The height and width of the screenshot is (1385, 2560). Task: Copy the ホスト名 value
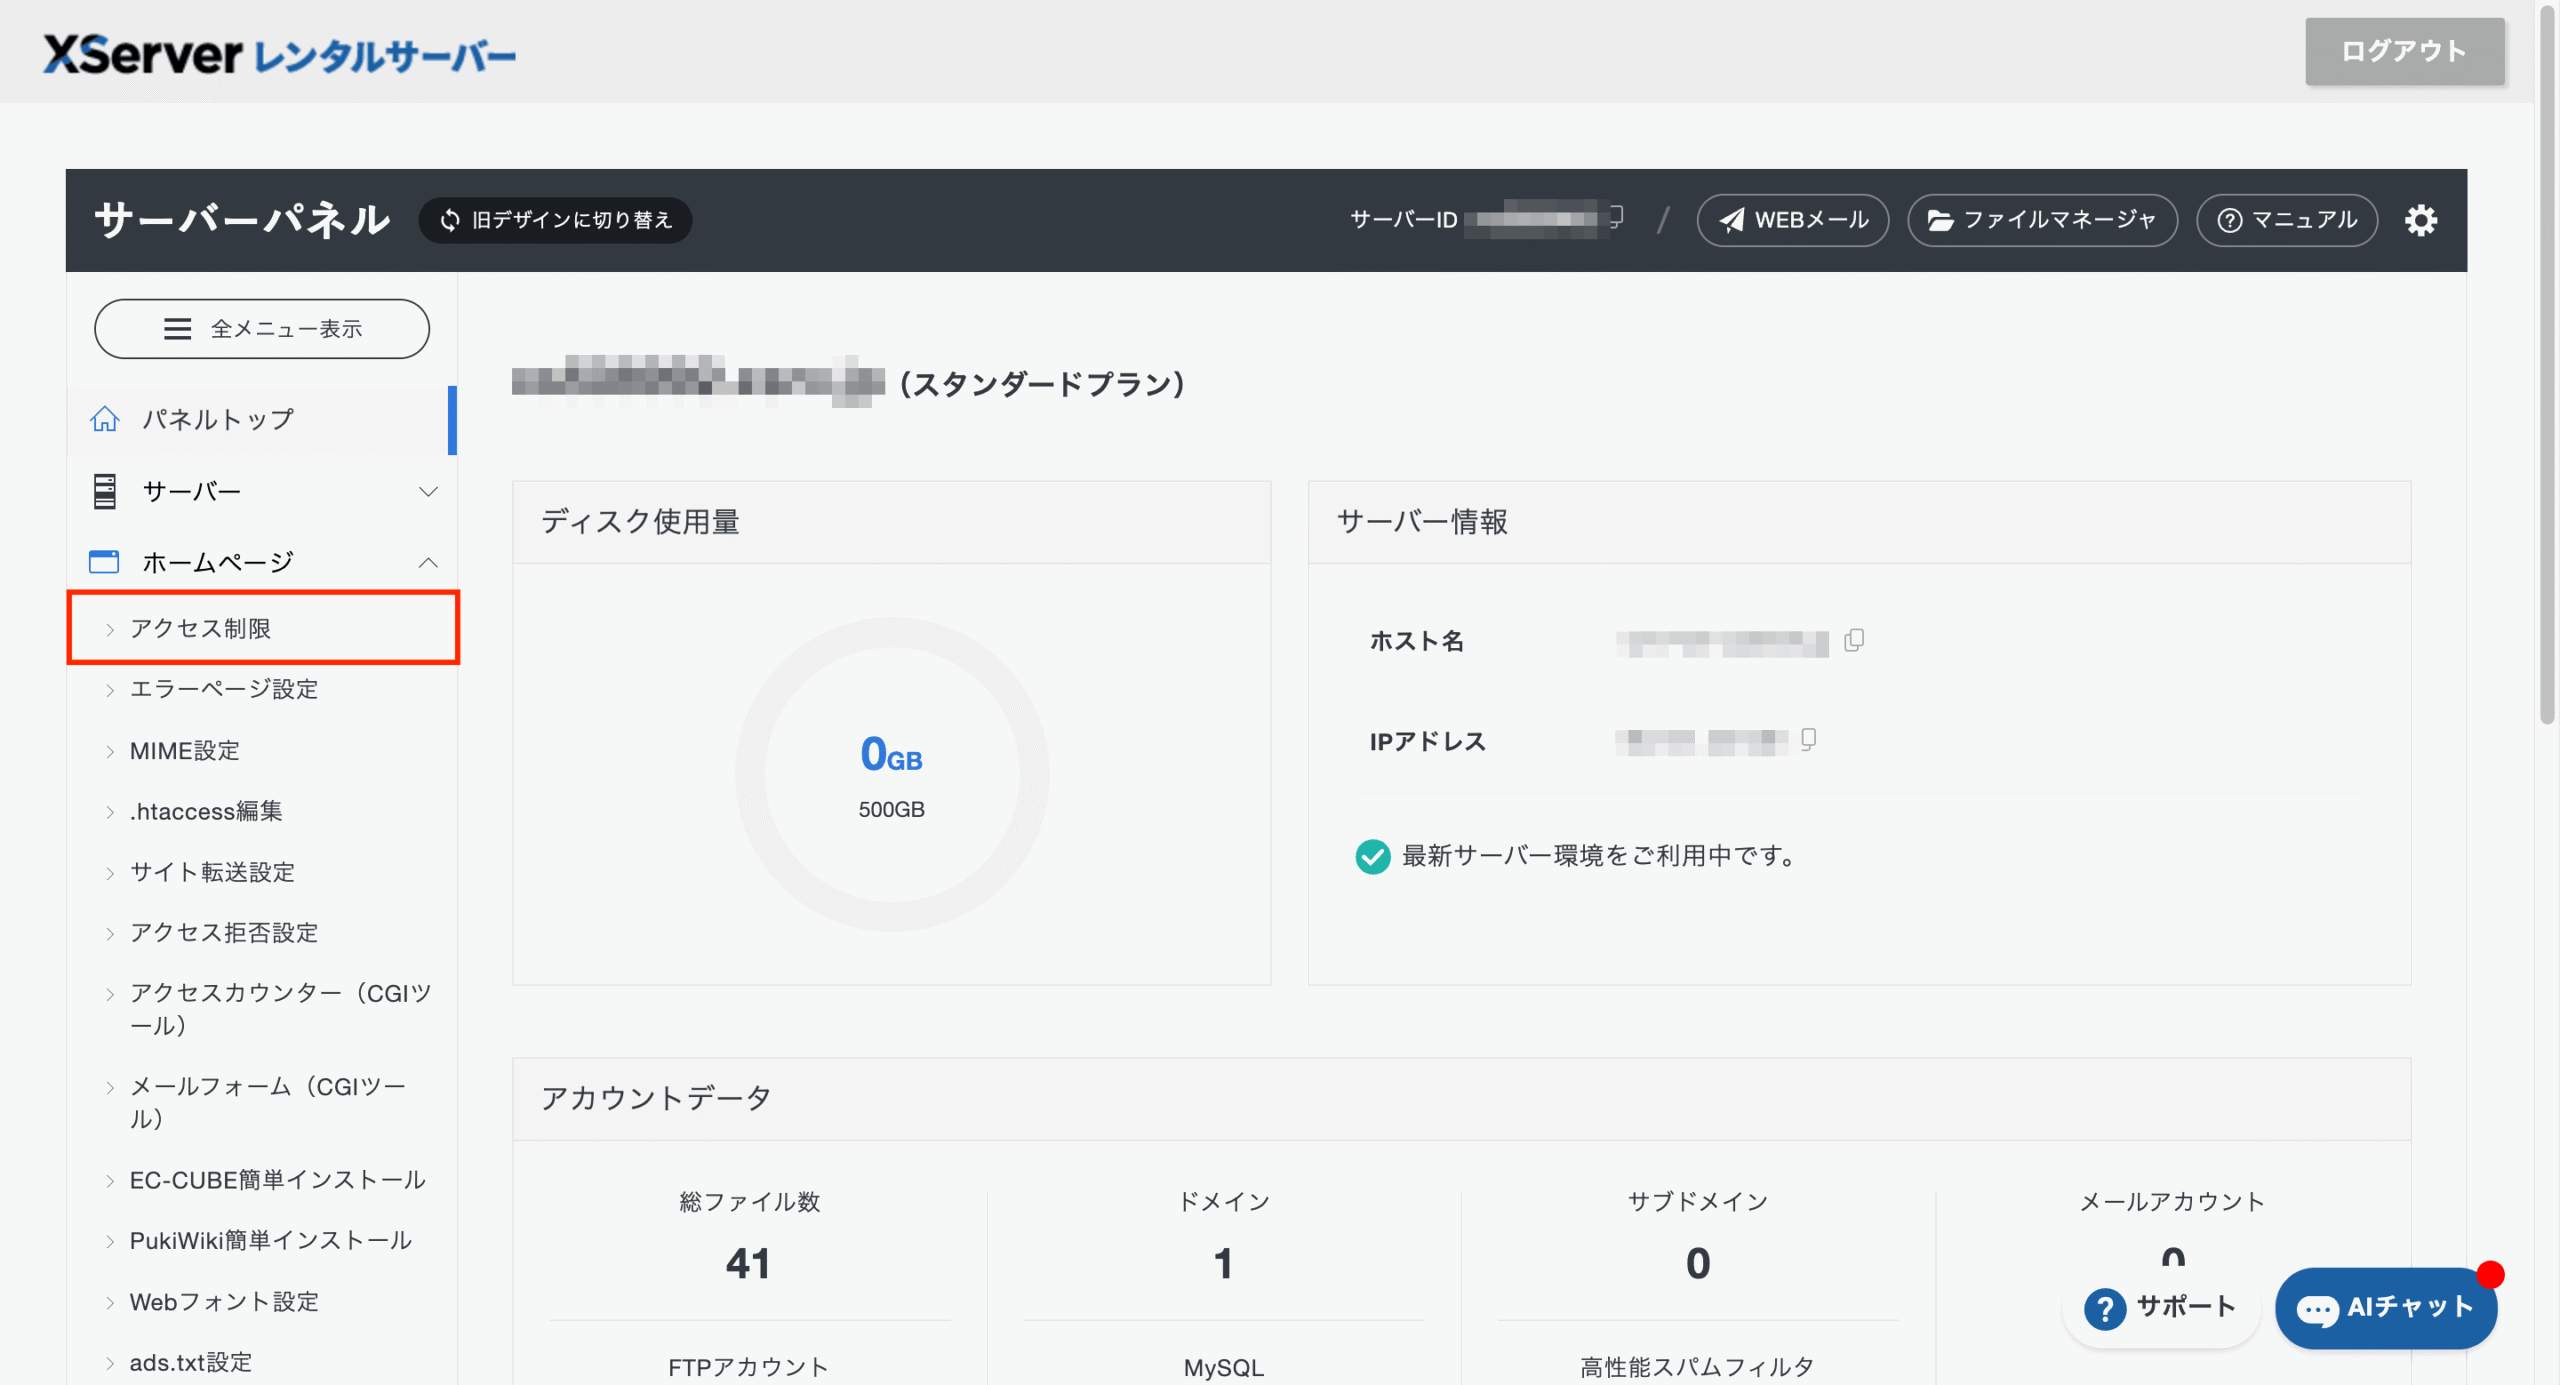[1854, 640]
